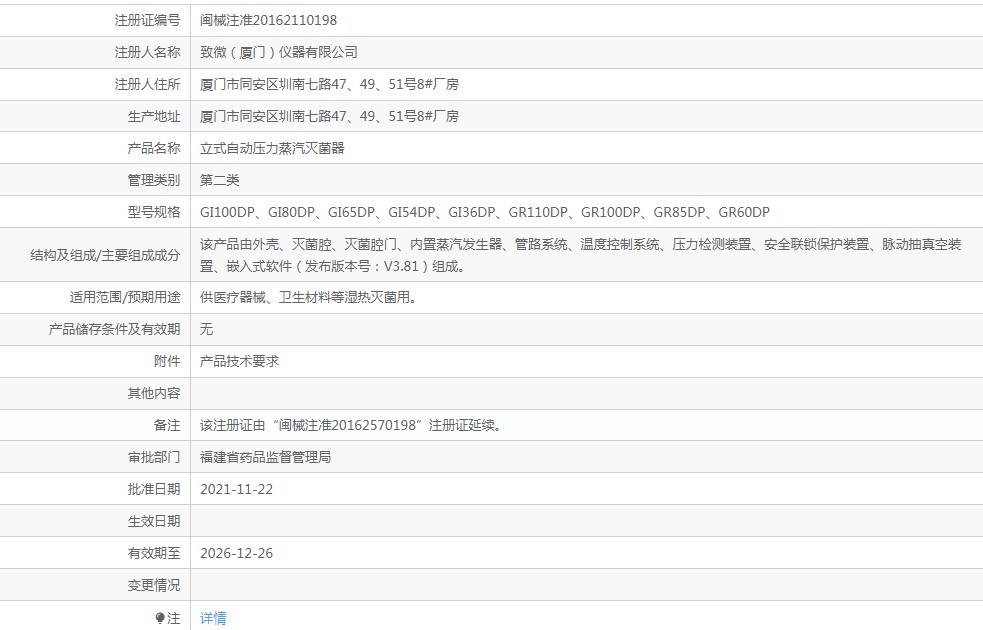983x630 pixels.
Task: Click the 注册人名称 label
Action: coord(147,52)
